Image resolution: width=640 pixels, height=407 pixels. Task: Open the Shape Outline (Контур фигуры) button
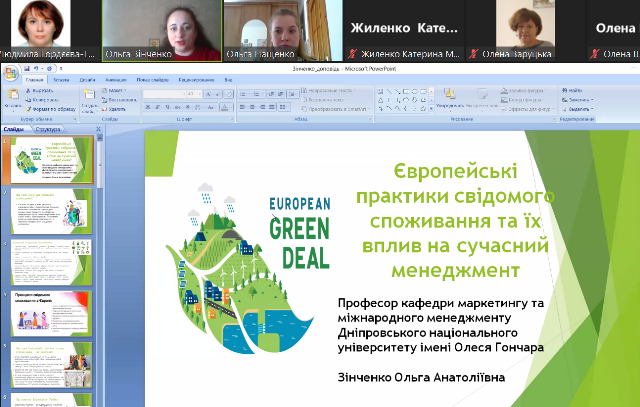tap(522, 100)
